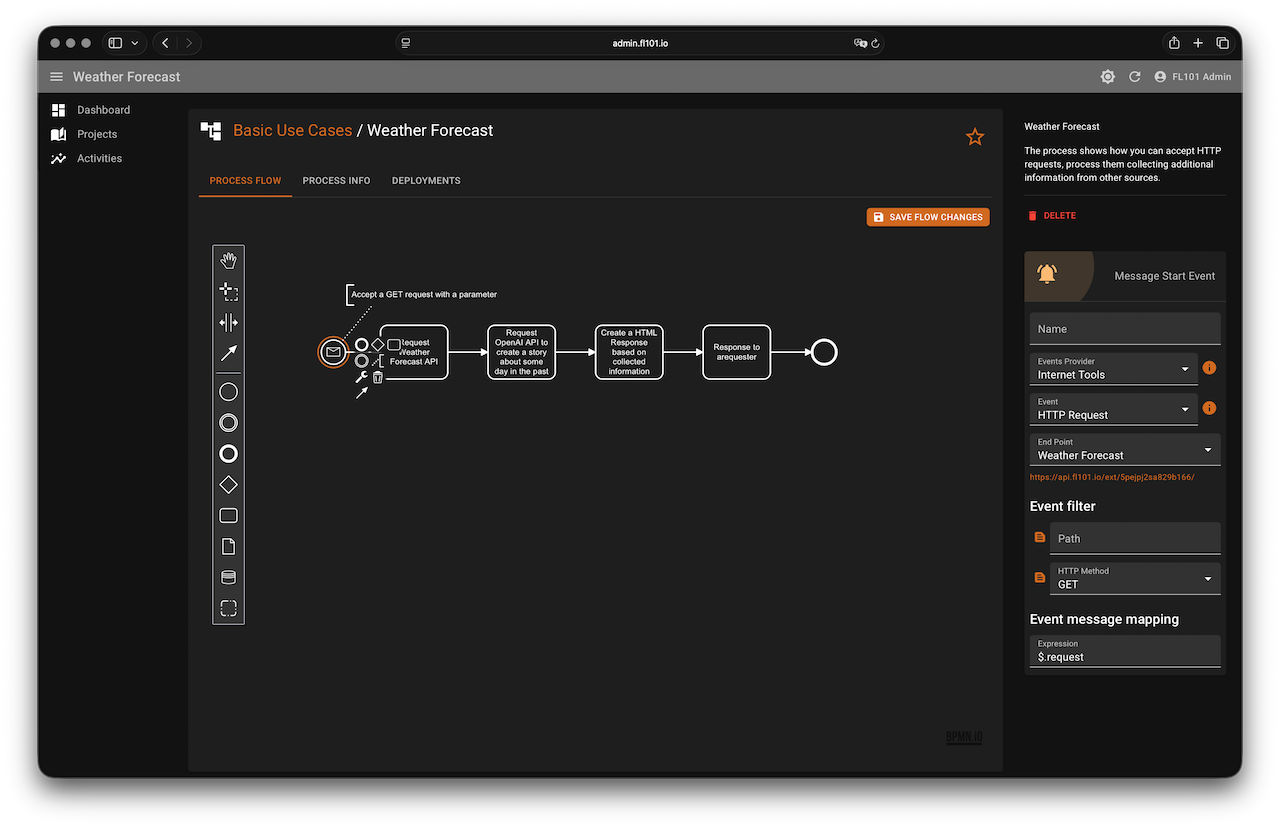Viewport: 1280px width, 828px height.
Task: Toggle the hamburger sidebar menu
Action: (56, 77)
